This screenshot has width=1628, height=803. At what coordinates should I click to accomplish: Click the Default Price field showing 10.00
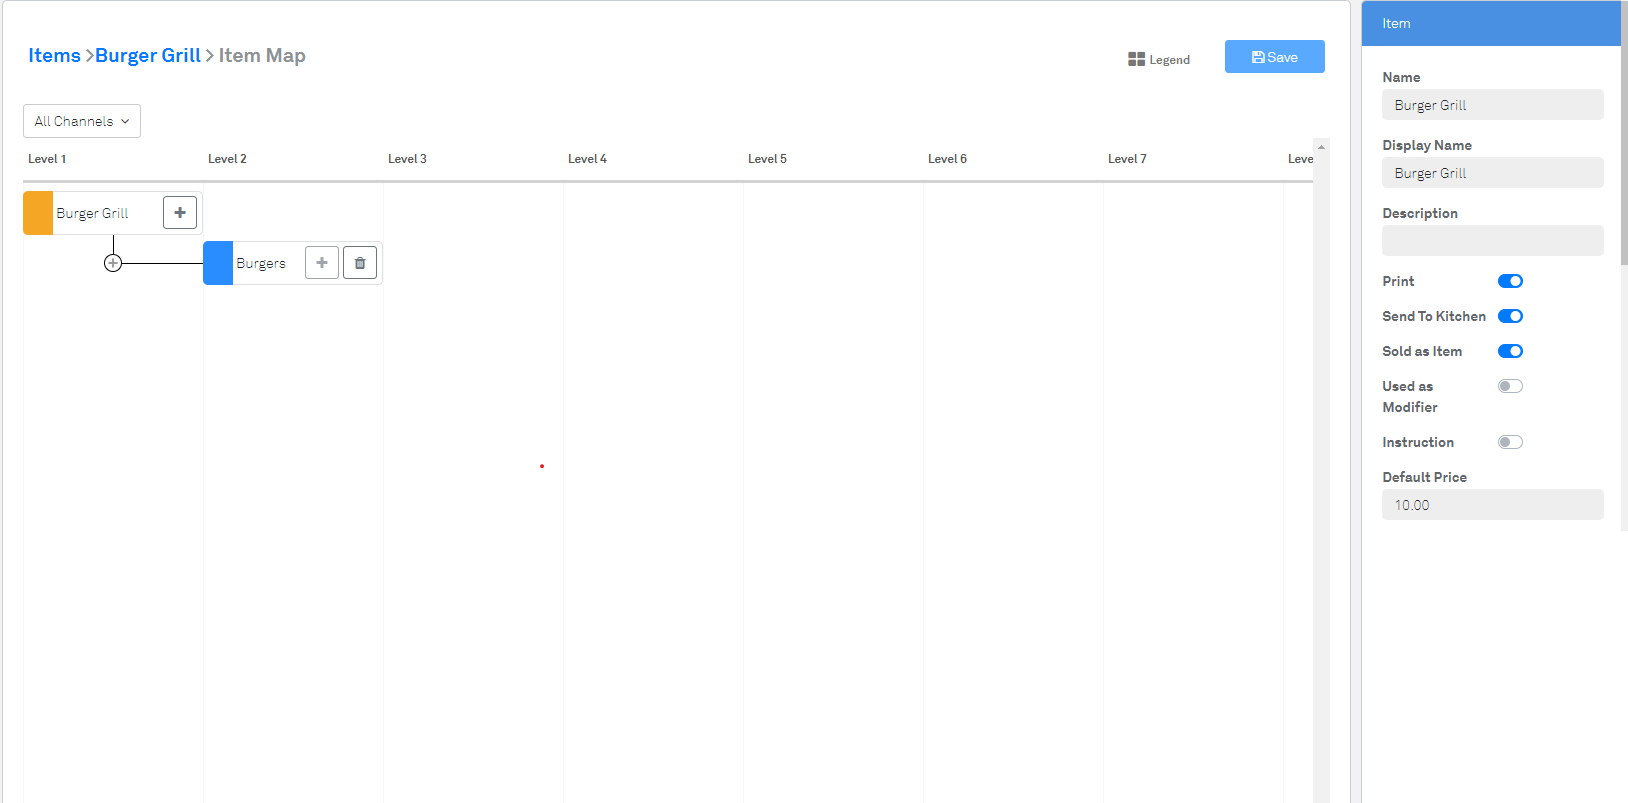[x=1493, y=505]
